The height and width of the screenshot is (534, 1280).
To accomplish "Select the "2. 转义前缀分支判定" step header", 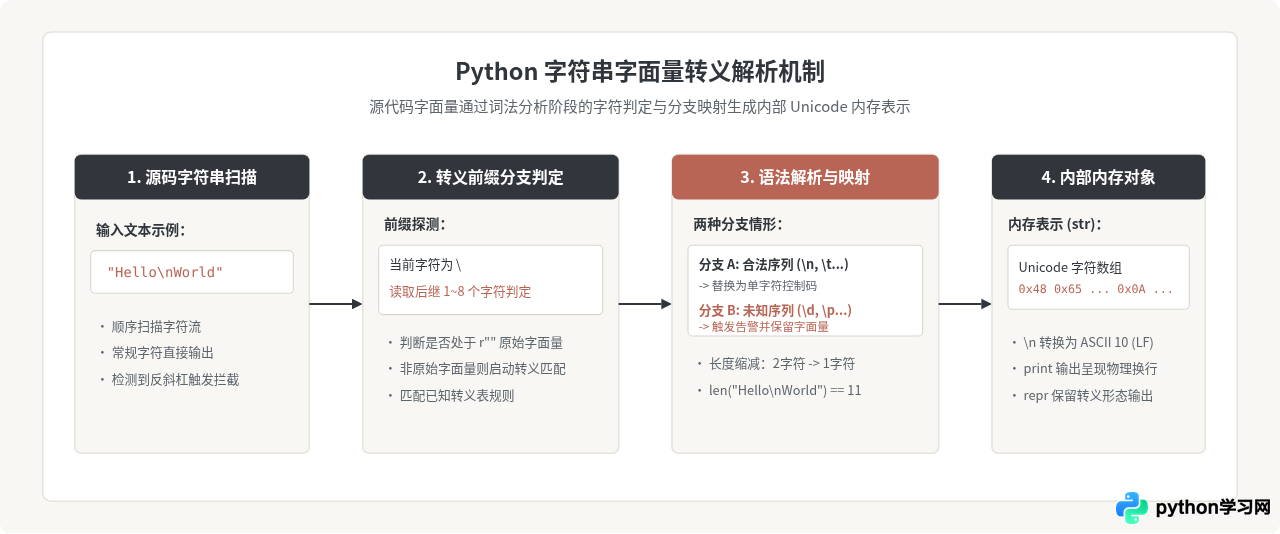I will (490, 177).
